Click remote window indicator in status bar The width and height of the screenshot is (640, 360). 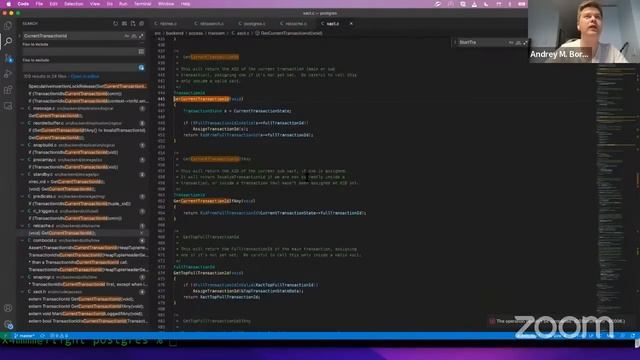pyautogui.click(x=5, y=336)
